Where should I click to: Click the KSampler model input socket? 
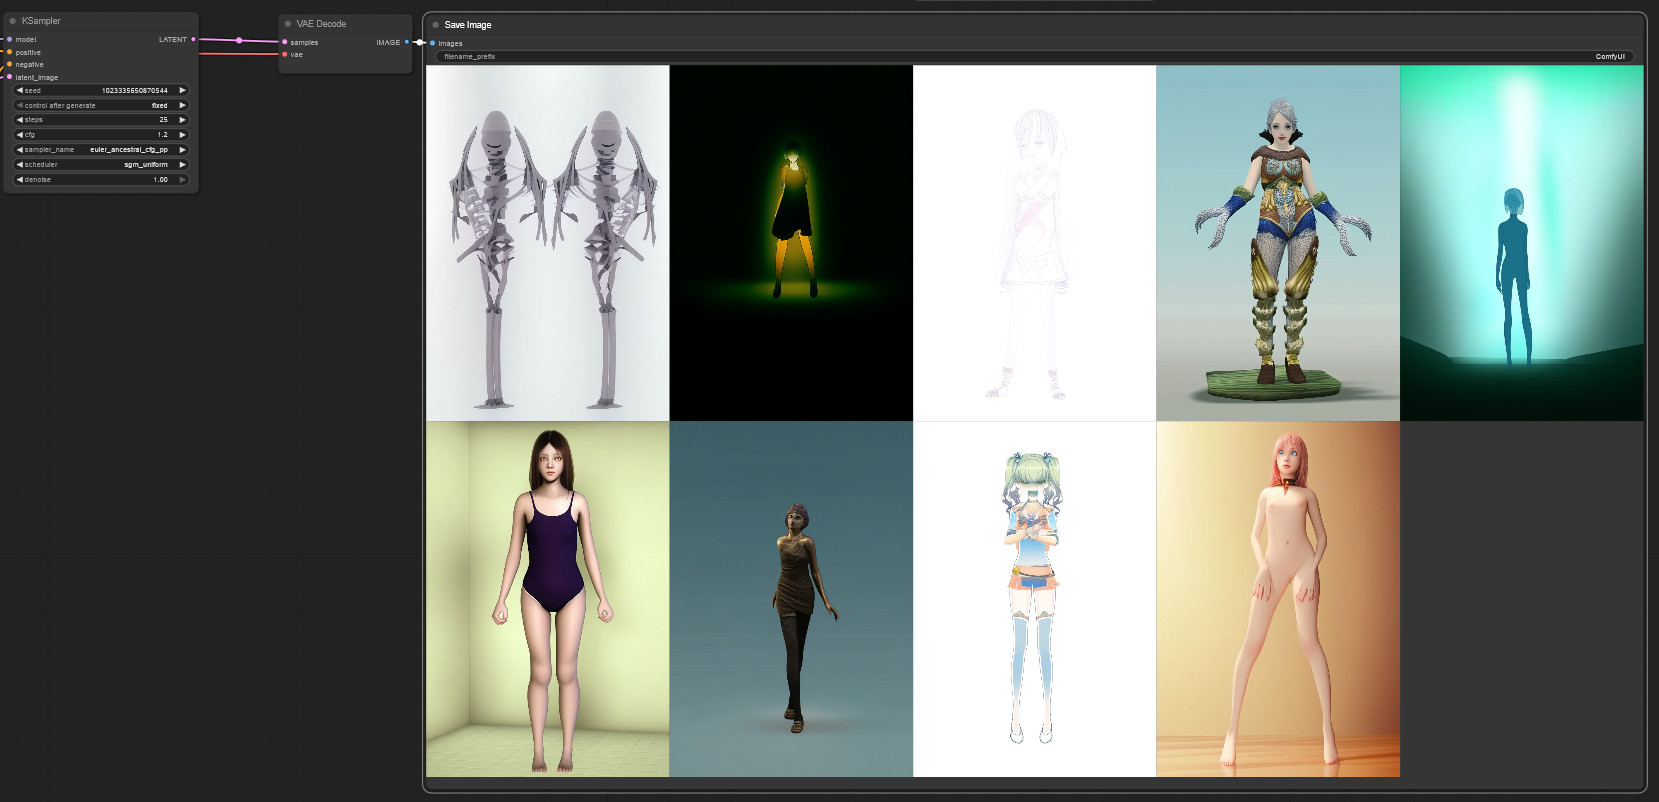coord(9,40)
